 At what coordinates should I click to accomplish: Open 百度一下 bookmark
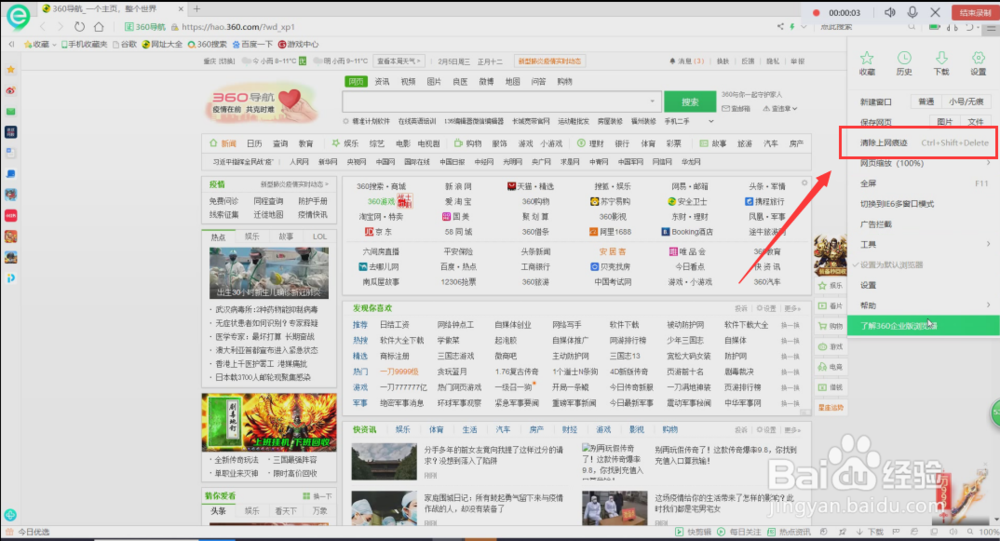(x=253, y=45)
